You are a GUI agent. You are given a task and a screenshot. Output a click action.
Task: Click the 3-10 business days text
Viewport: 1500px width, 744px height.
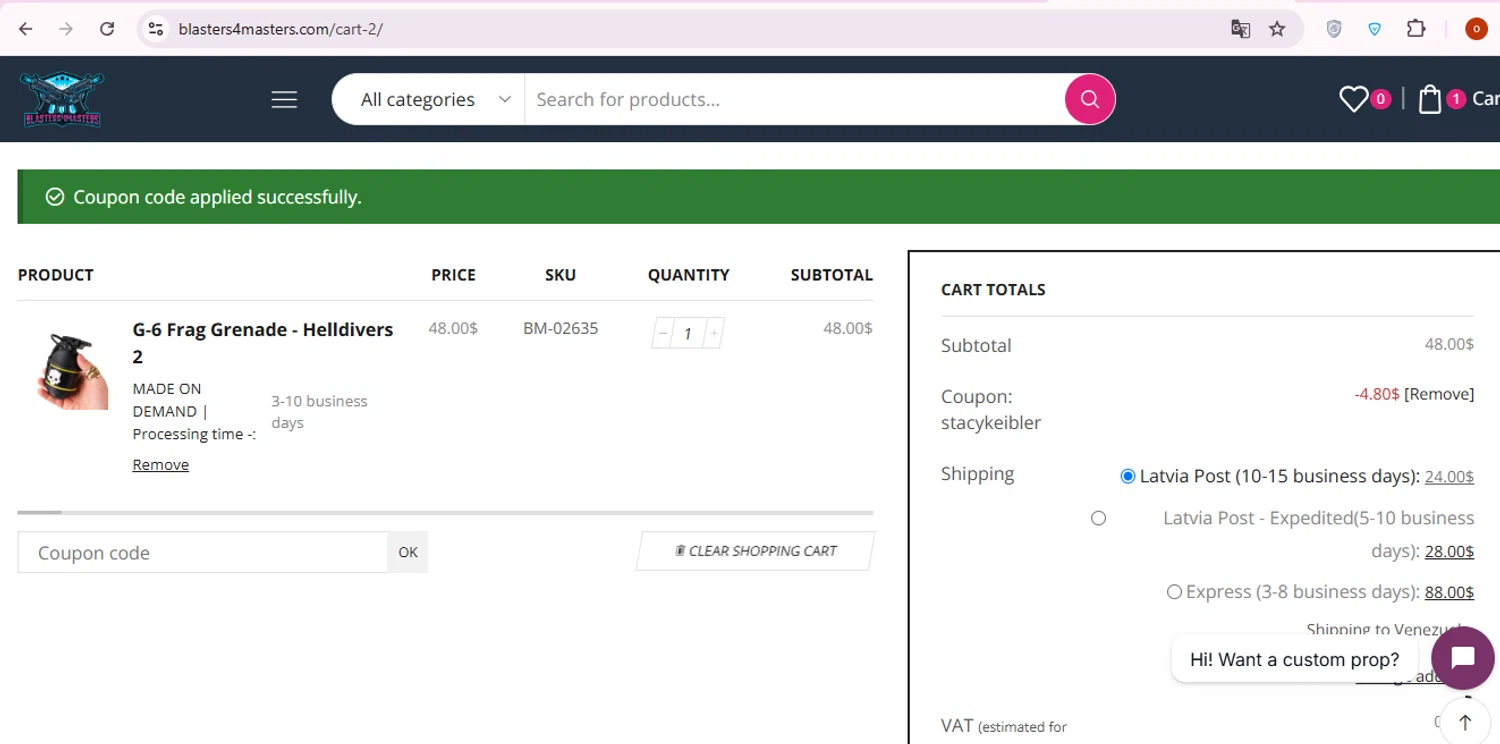tap(319, 412)
